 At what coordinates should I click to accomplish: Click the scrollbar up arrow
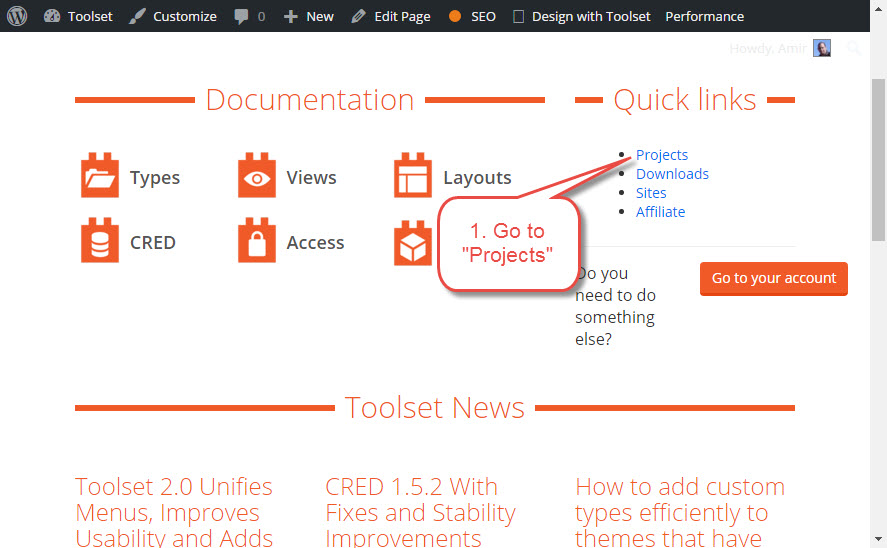(x=878, y=8)
